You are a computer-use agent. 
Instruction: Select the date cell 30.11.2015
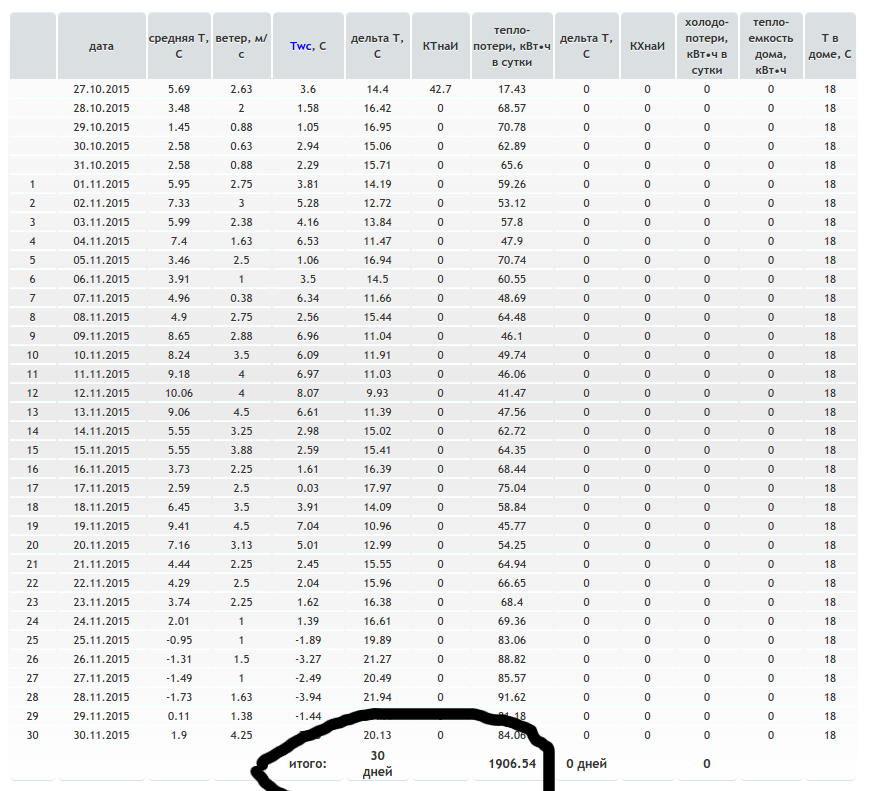pyautogui.click(x=101, y=735)
